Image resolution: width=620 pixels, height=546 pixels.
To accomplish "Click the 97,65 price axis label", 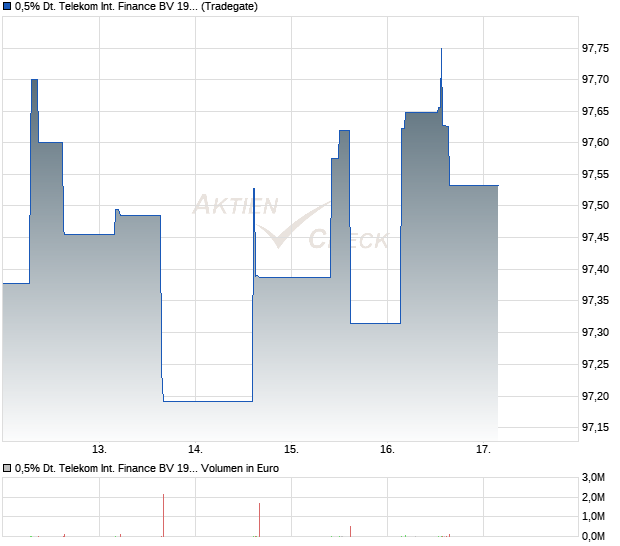I will coord(595,111).
